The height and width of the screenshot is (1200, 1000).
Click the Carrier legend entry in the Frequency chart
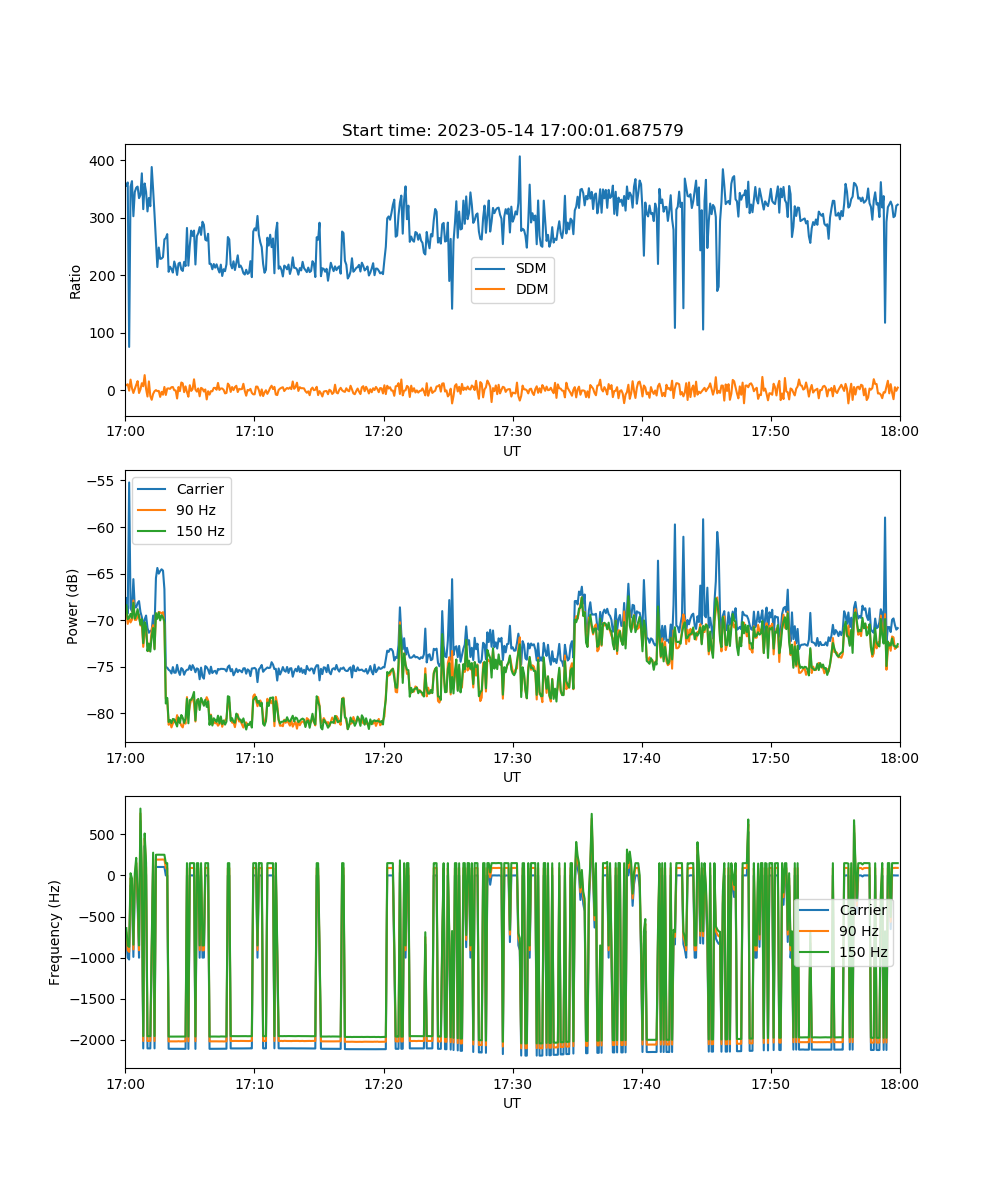(x=843, y=910)
